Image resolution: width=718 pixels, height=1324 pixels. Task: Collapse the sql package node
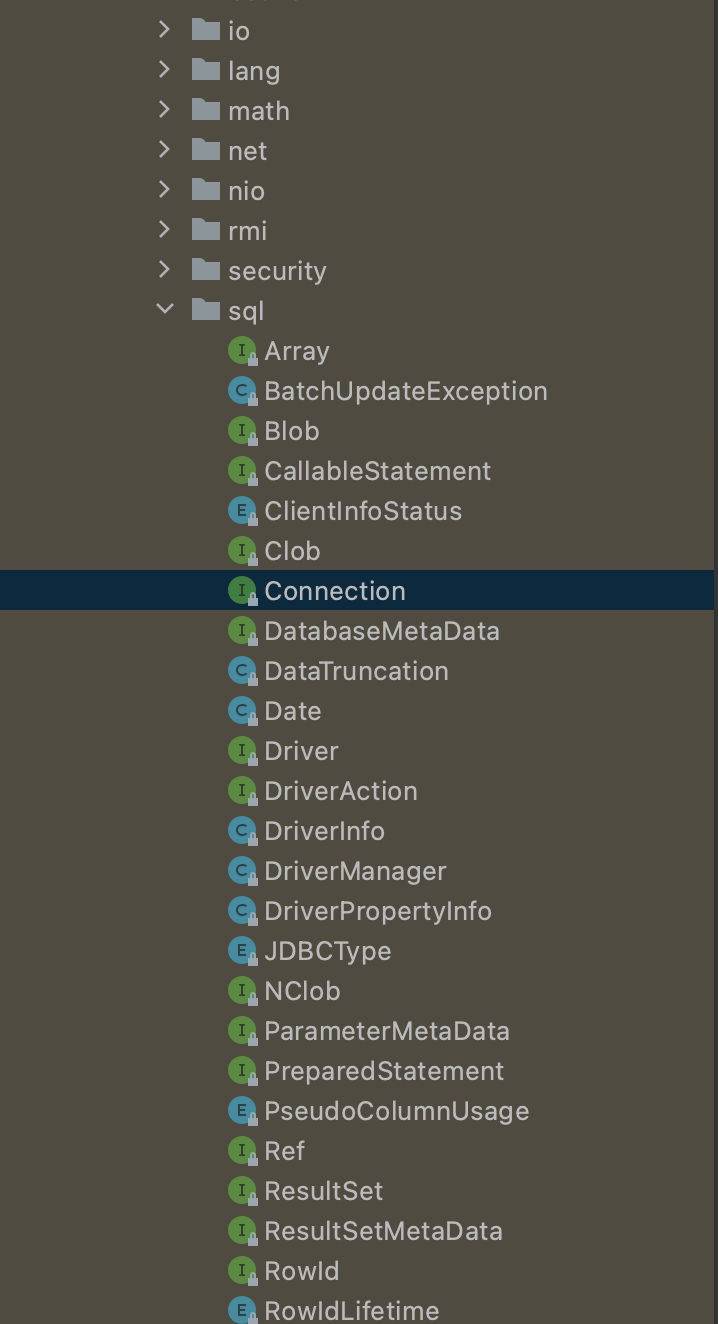click(x=165, y=309)
